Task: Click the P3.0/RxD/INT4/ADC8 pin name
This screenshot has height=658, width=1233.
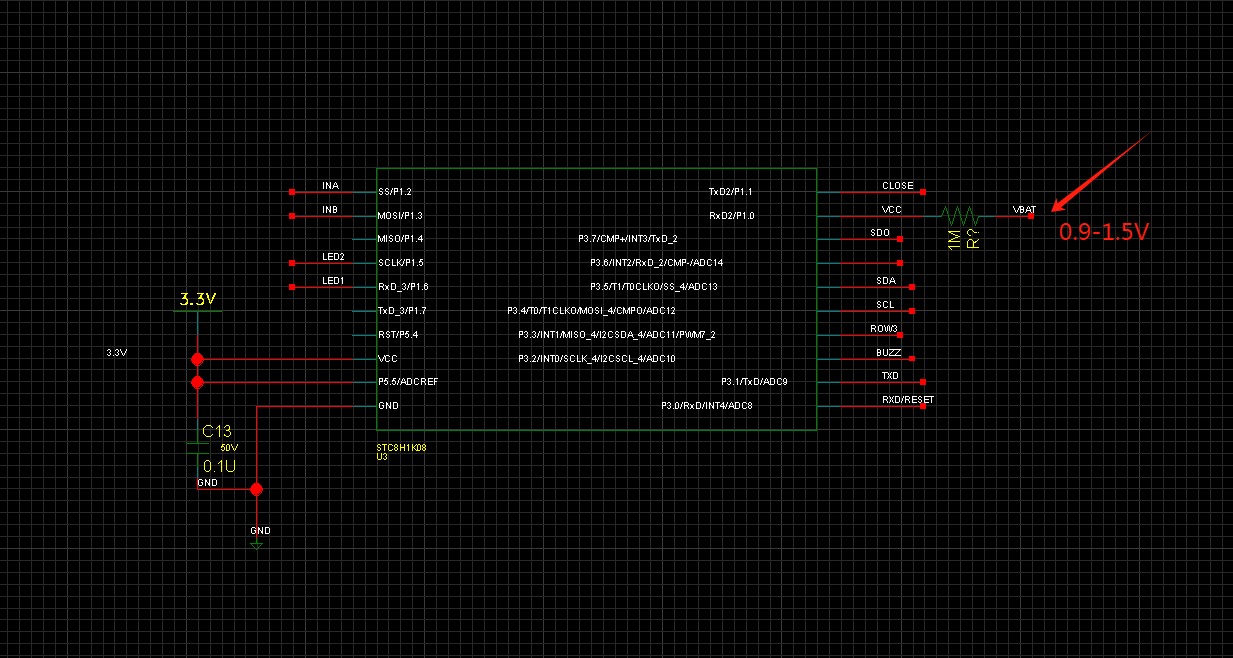Action: pos(706,406)
